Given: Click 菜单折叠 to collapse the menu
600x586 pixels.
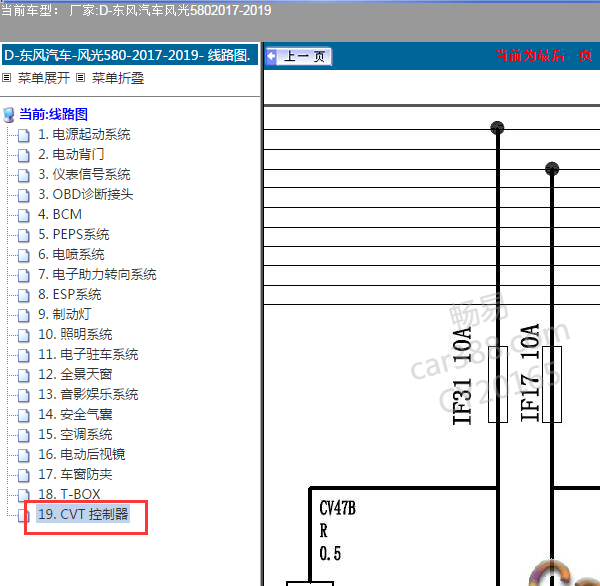Looking at the screenshot, I should (x=117, y=78).
